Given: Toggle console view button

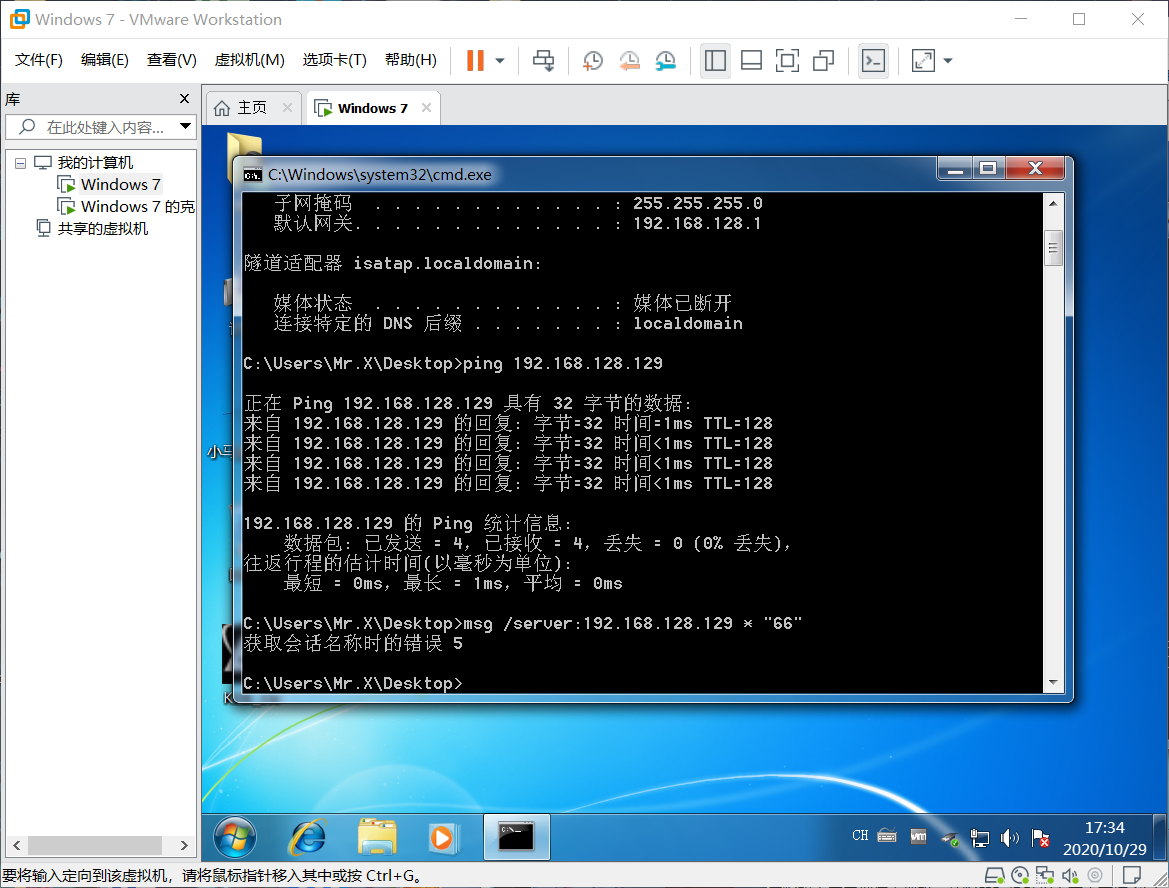Looking at the screenshot, I should pos(873,60).
